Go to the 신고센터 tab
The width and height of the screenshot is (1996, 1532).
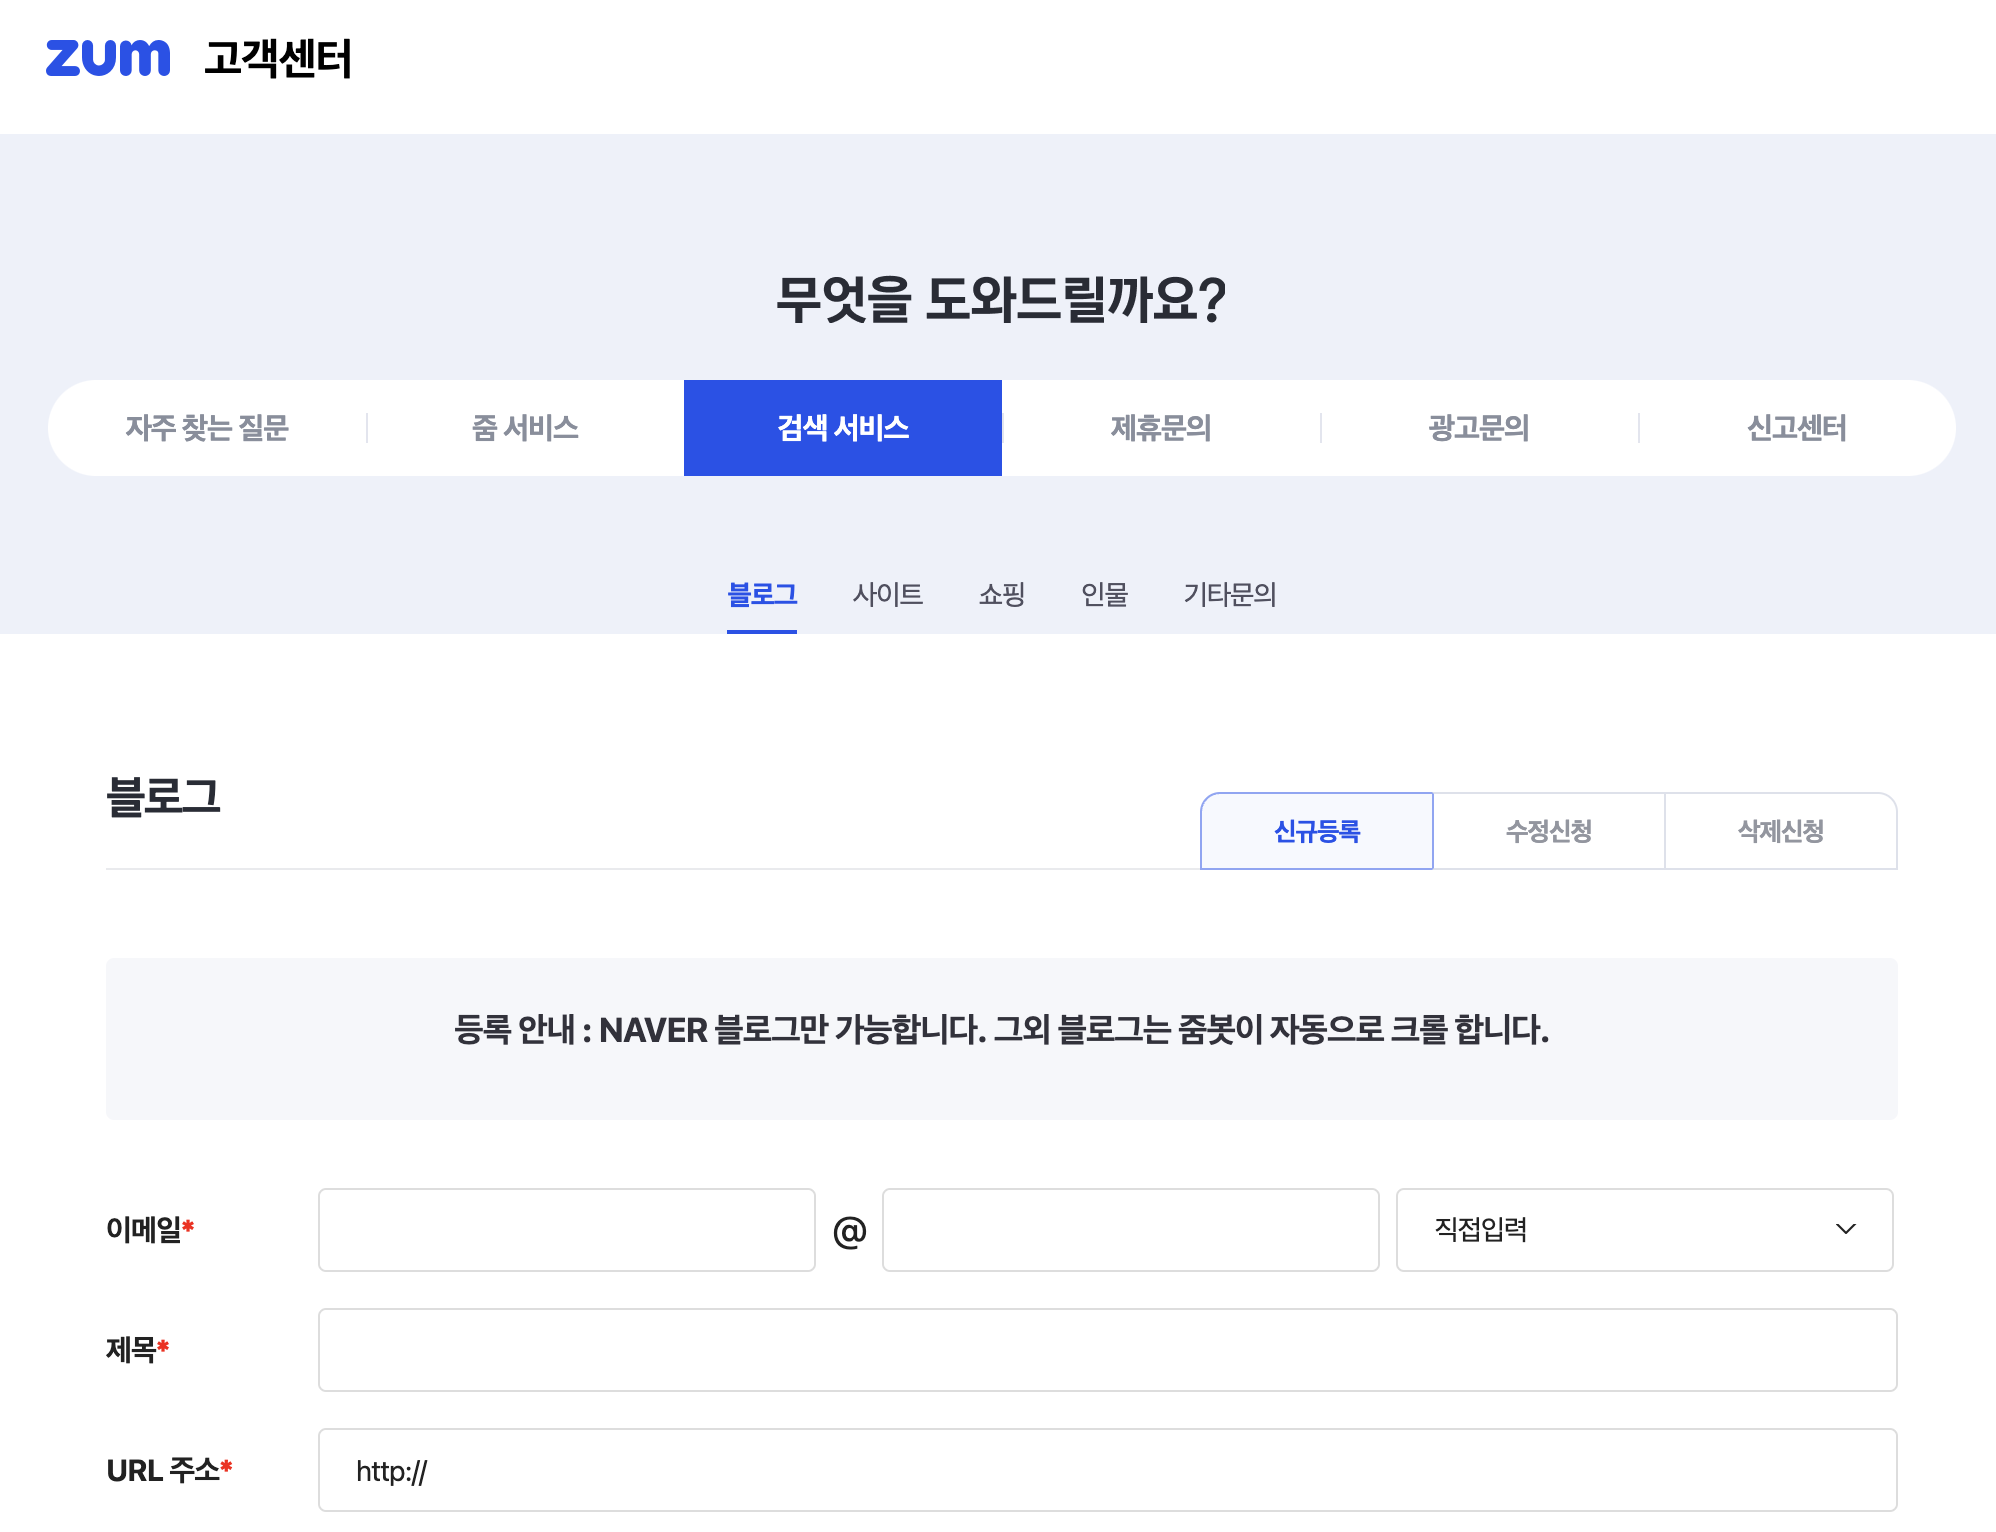click(x=1796, y=428)
